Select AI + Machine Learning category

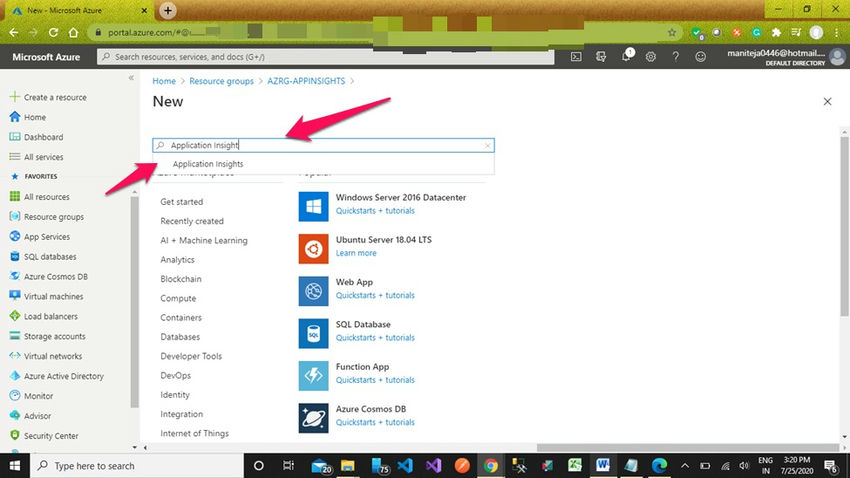[x=204, y=240]
